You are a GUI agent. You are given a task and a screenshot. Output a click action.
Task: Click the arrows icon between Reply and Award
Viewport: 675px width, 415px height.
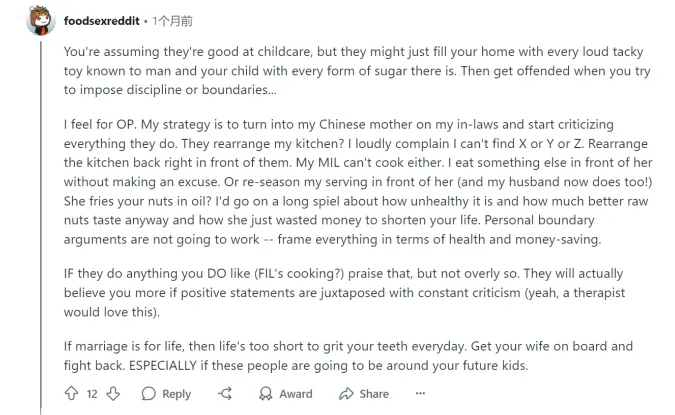[225, 394]
